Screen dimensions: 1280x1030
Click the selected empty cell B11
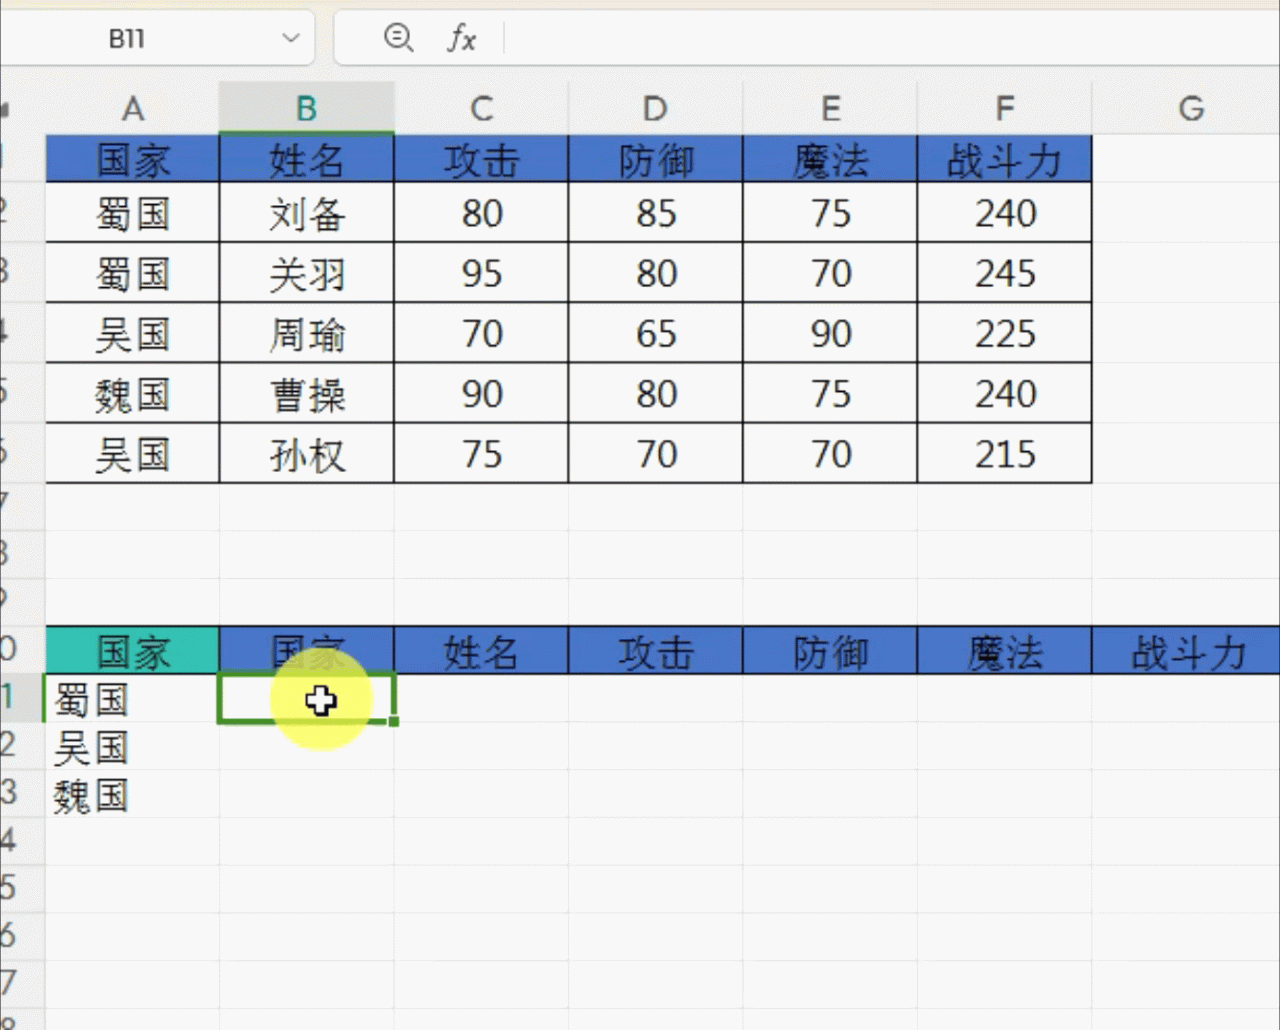[x=306, y=699]
